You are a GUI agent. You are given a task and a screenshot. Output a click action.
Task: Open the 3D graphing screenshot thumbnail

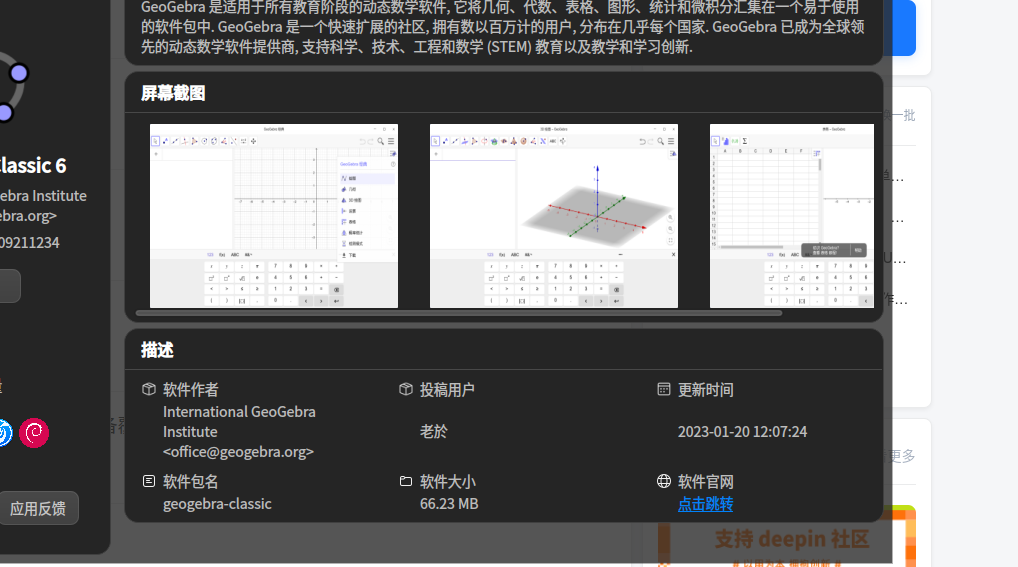pos(554,216)
